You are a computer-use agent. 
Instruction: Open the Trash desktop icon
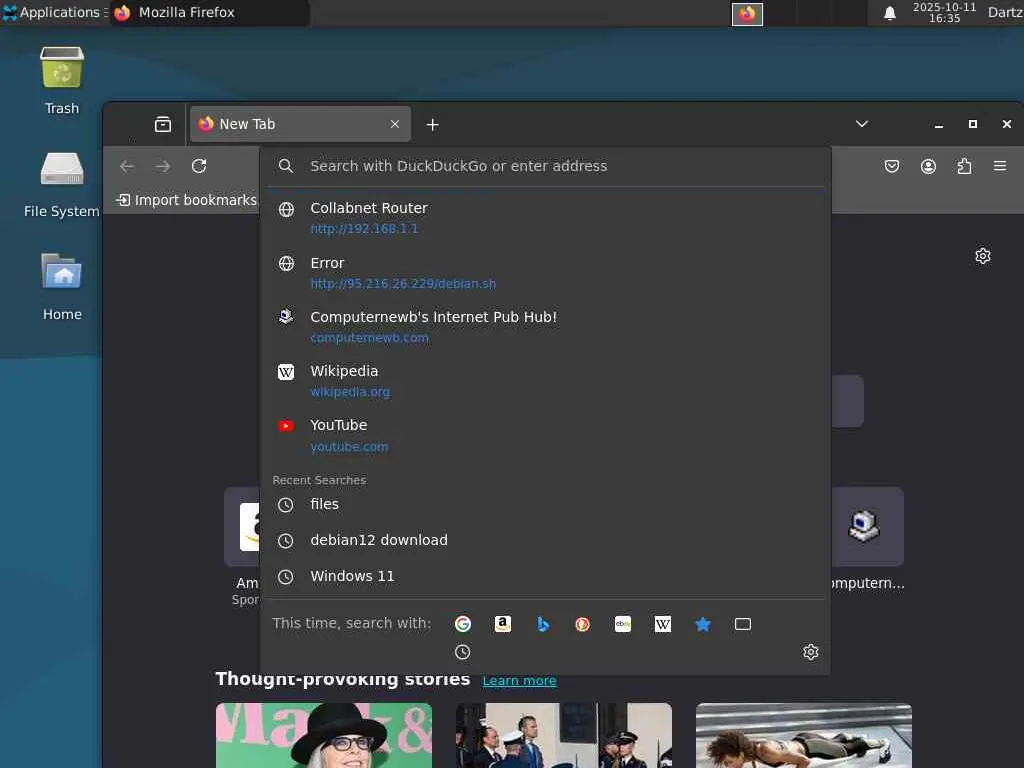click(62, 80)
